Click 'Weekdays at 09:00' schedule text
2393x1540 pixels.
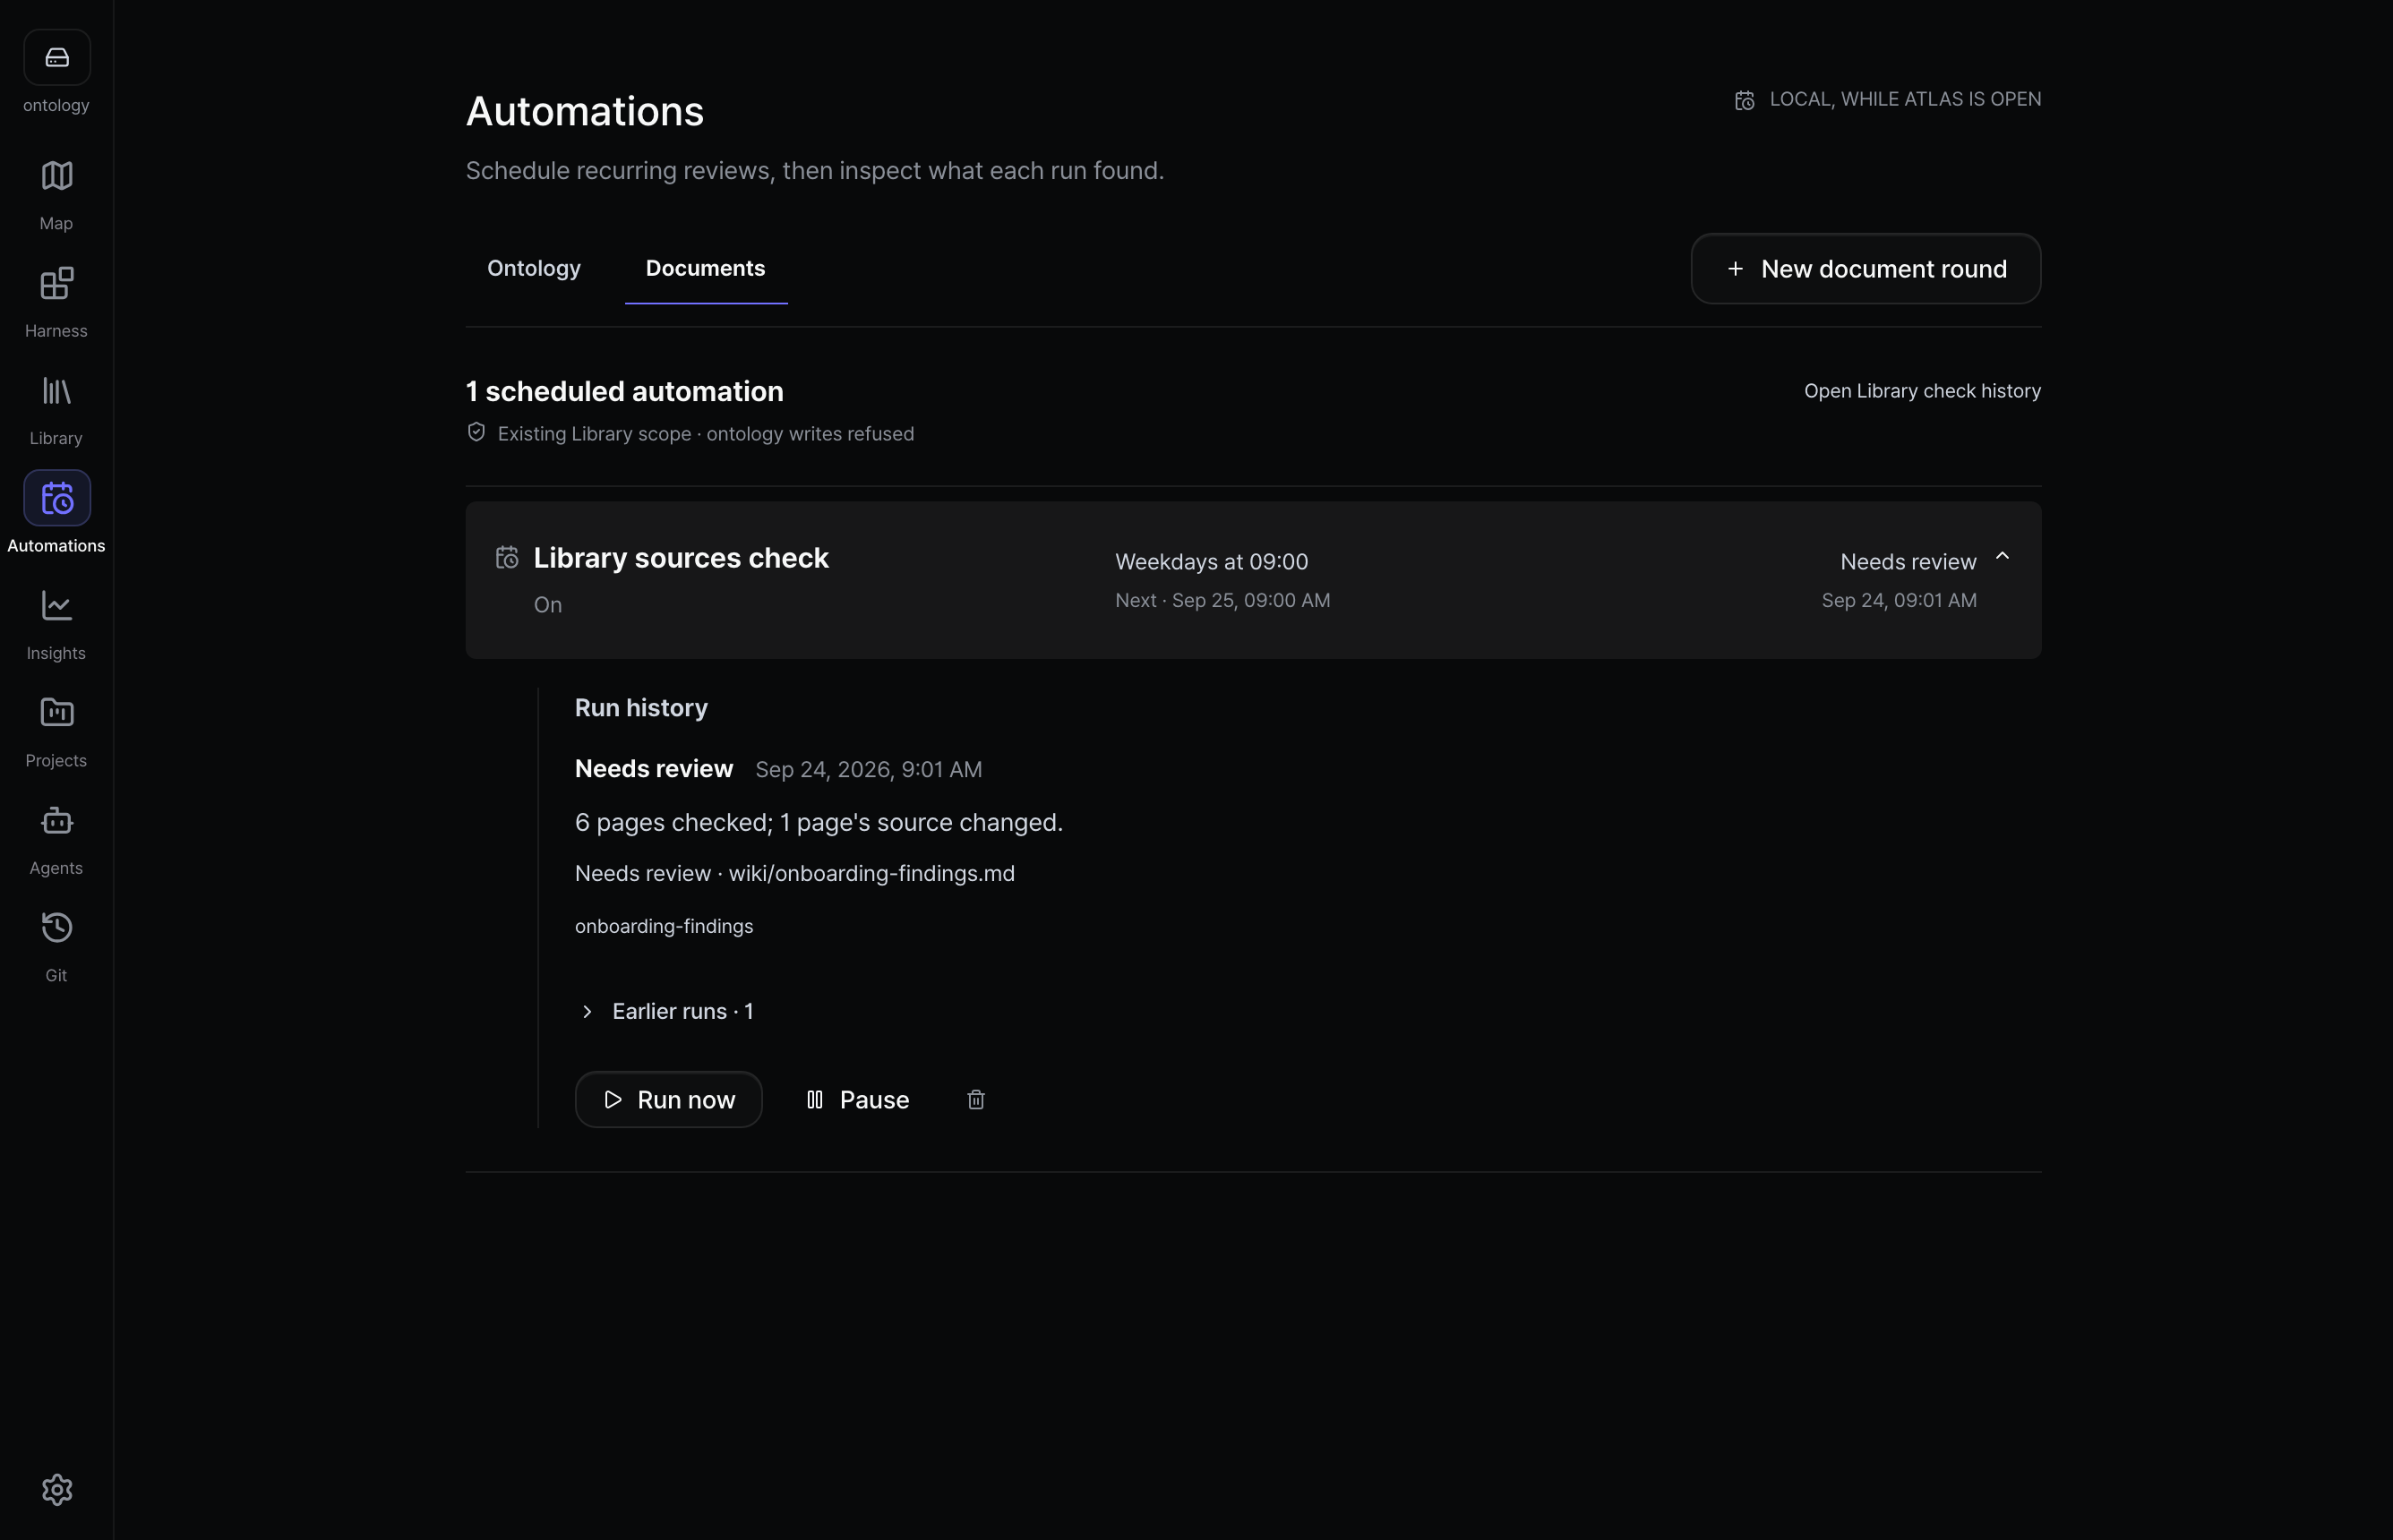(1211, 562)
